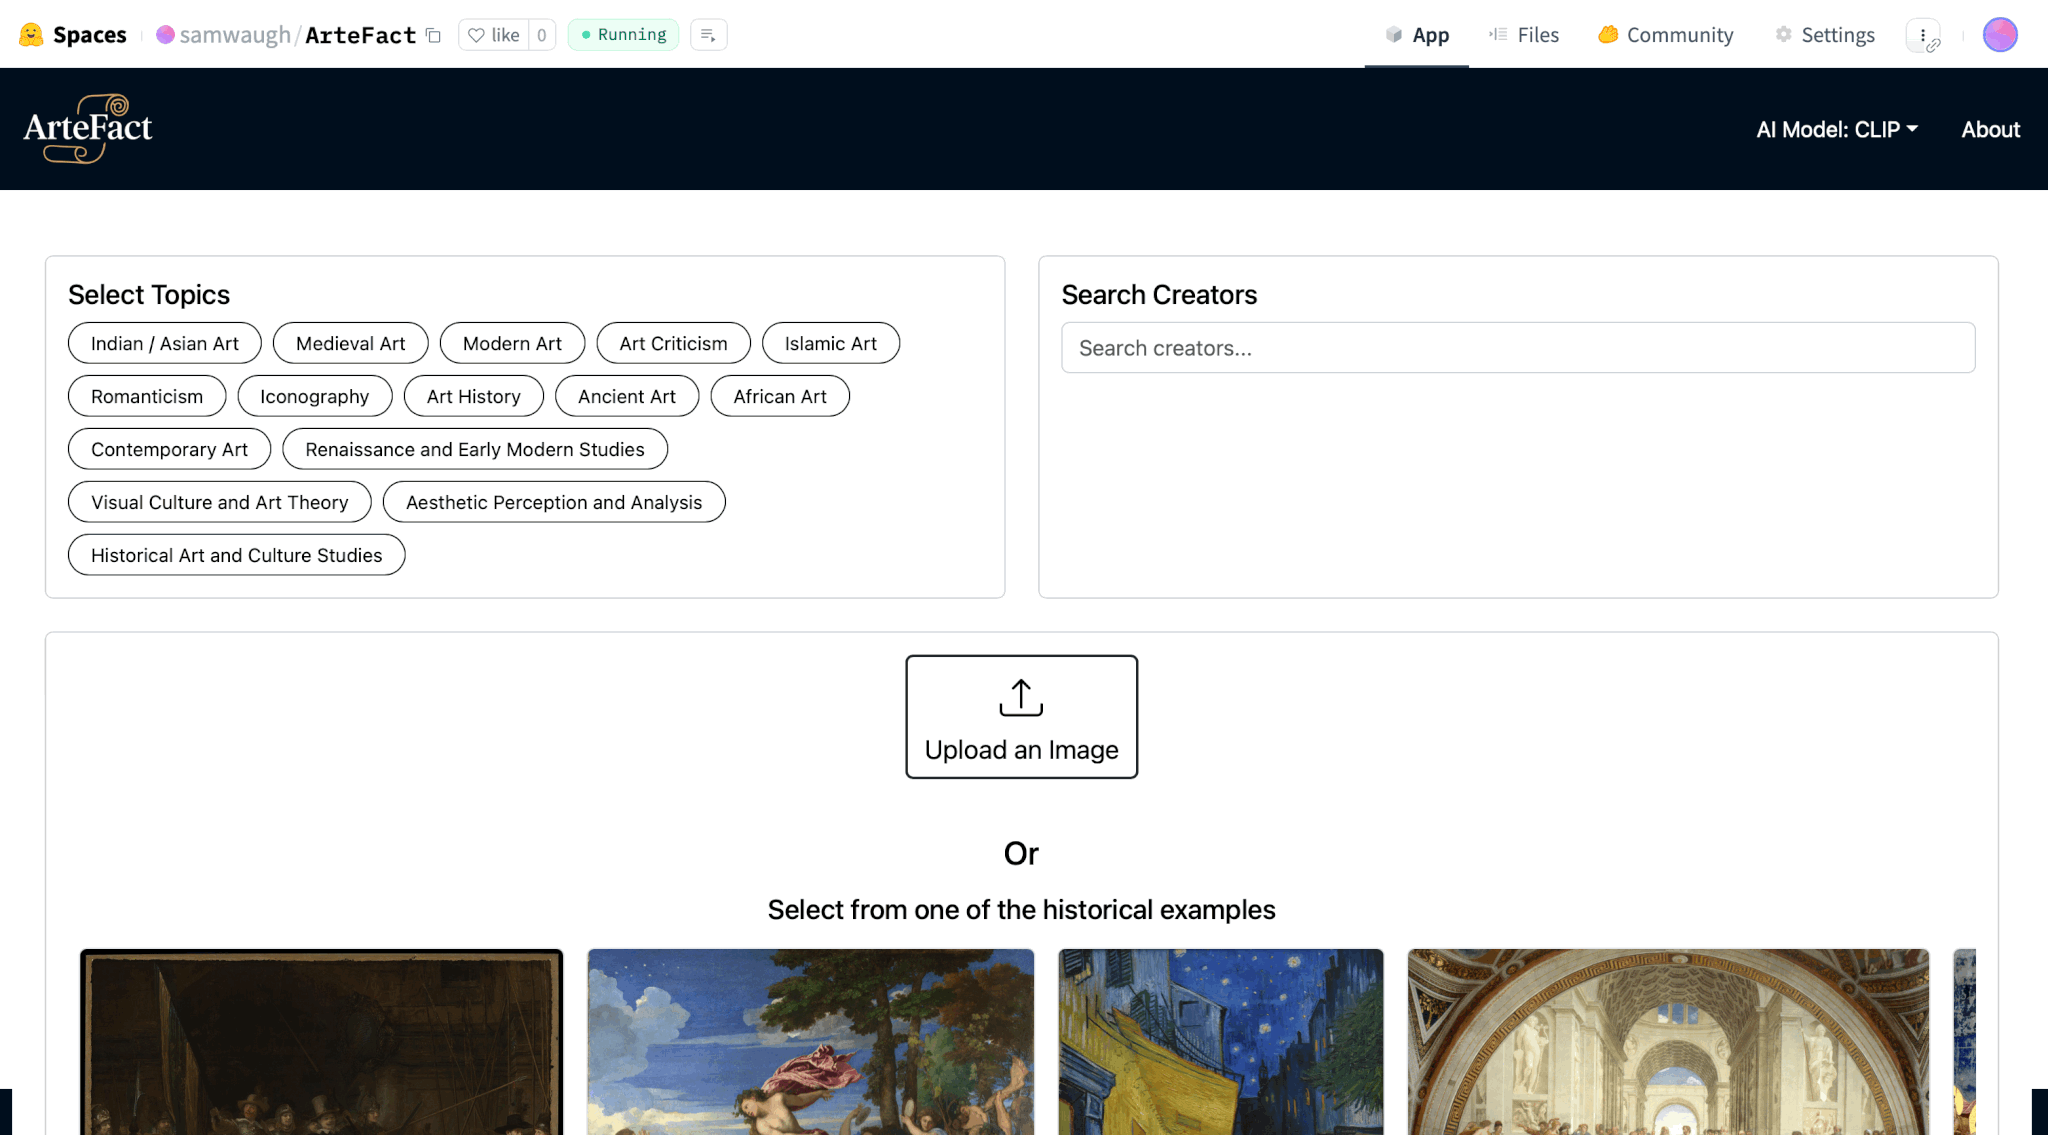The width and height of the screenshot is (2048, 1135).
Task: Click the ArteFact logo in header
Action: tap(88, 129)
